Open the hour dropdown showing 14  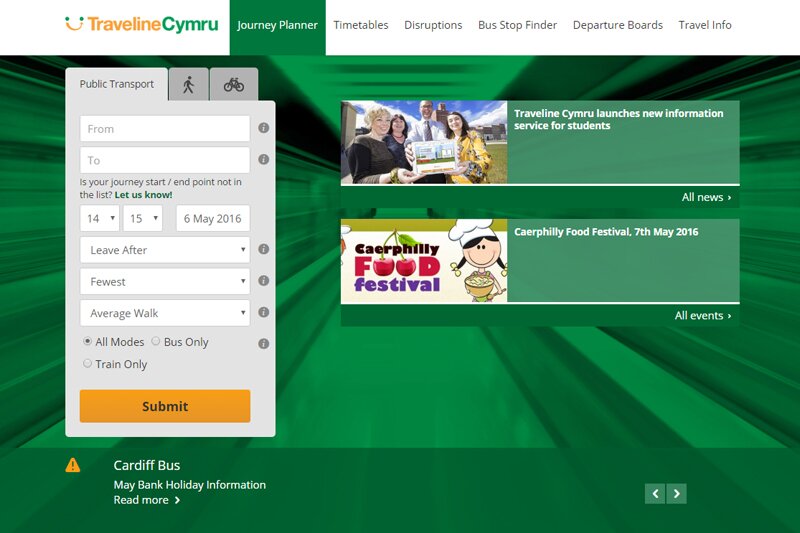[99, 218]
